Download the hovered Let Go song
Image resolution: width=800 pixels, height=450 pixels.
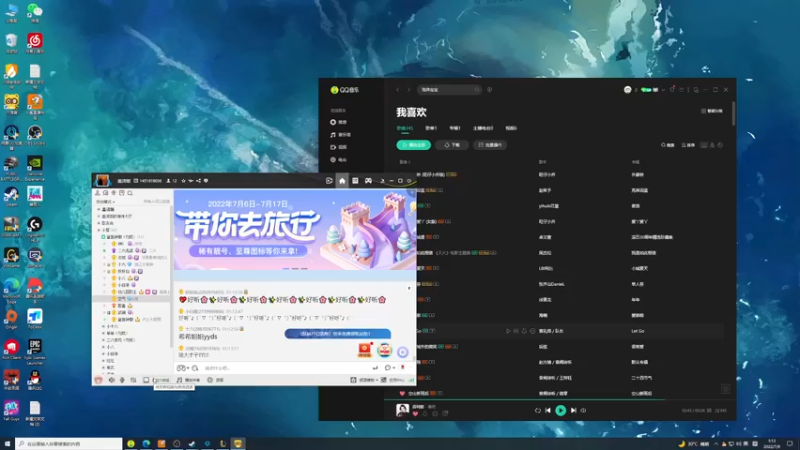[x=524, y=331]
